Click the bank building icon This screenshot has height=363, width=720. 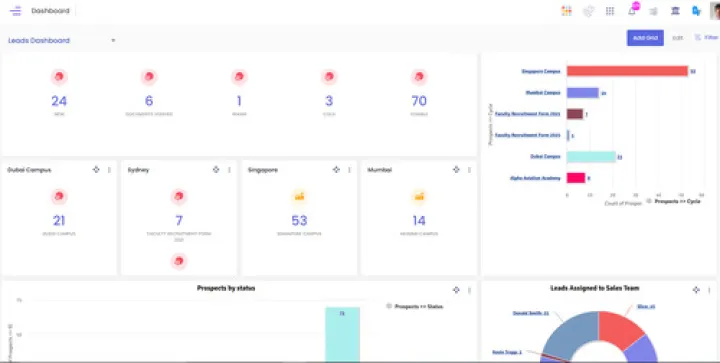(675, 11)
